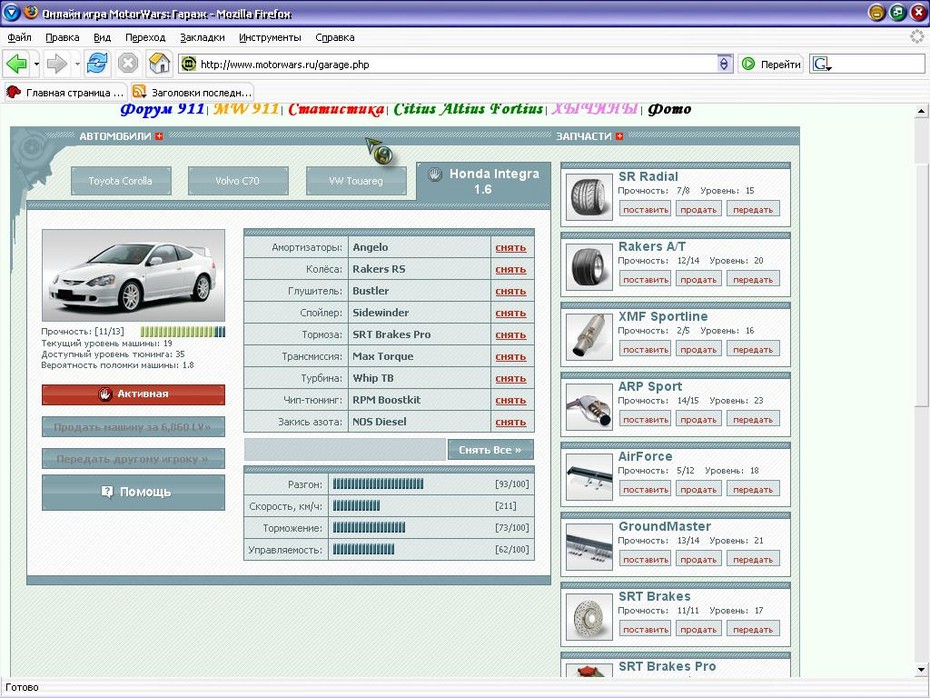
Task: Reload the page with the Refresh icon
Action: click(x=97, y=63)
